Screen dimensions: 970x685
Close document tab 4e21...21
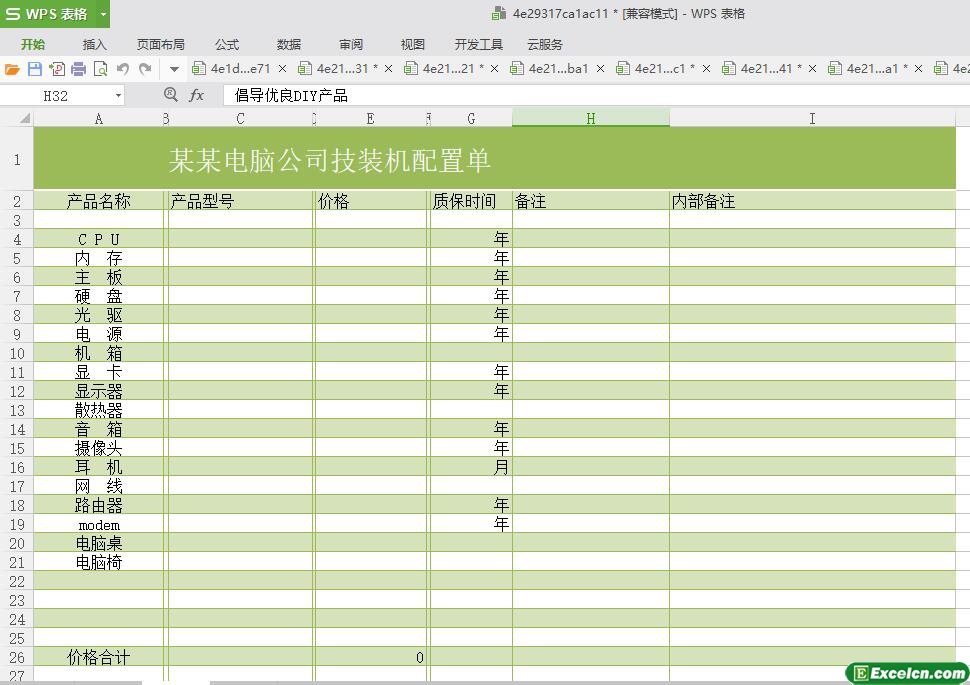[x=494, y=69]
